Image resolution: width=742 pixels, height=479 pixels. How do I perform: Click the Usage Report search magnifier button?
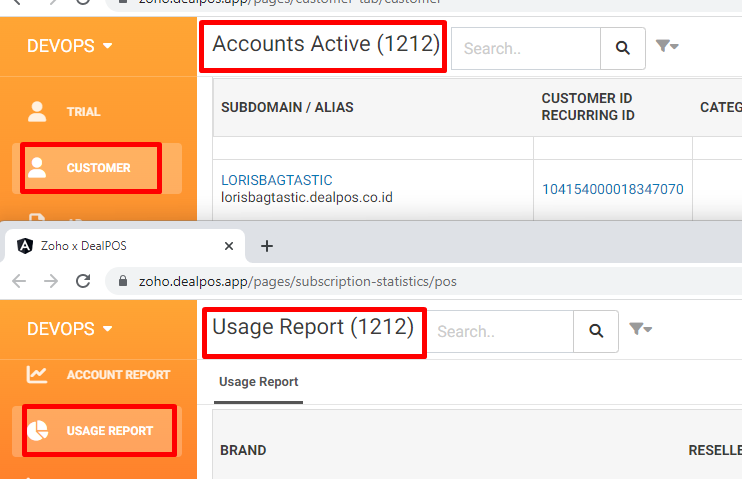[596, 331]
